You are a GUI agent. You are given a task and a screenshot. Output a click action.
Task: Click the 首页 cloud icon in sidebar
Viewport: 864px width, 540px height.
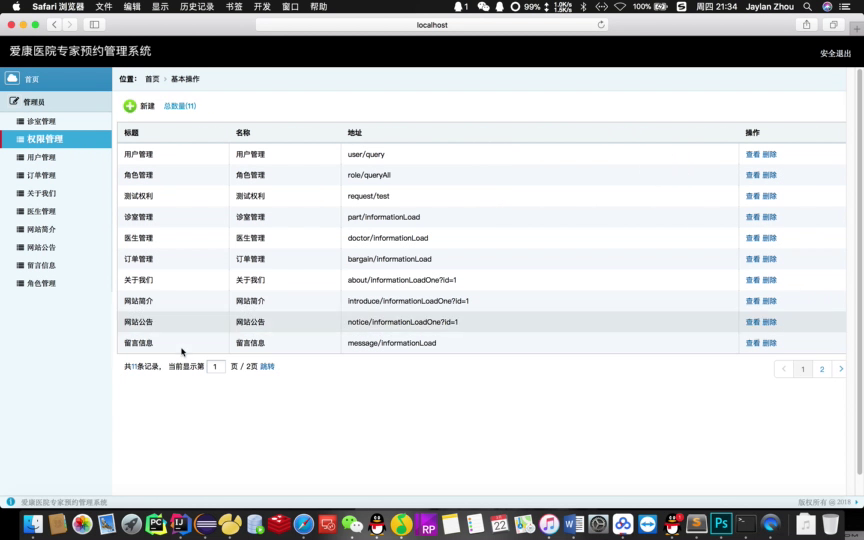12,78
